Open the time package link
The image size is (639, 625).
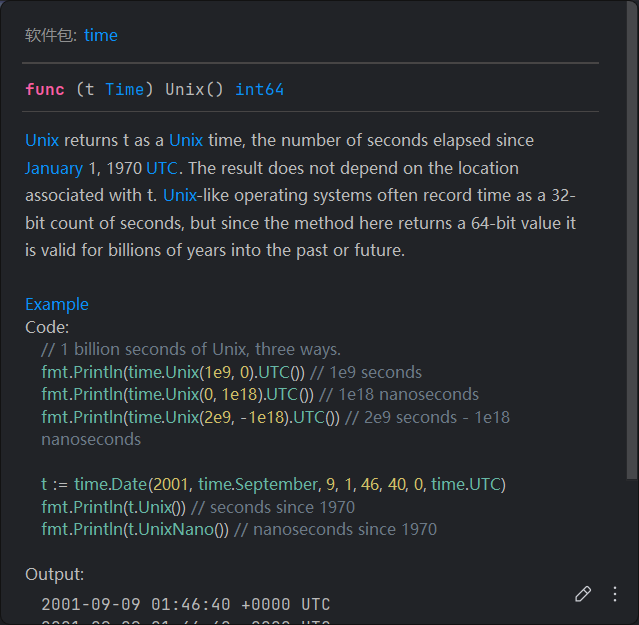(100, 35)
